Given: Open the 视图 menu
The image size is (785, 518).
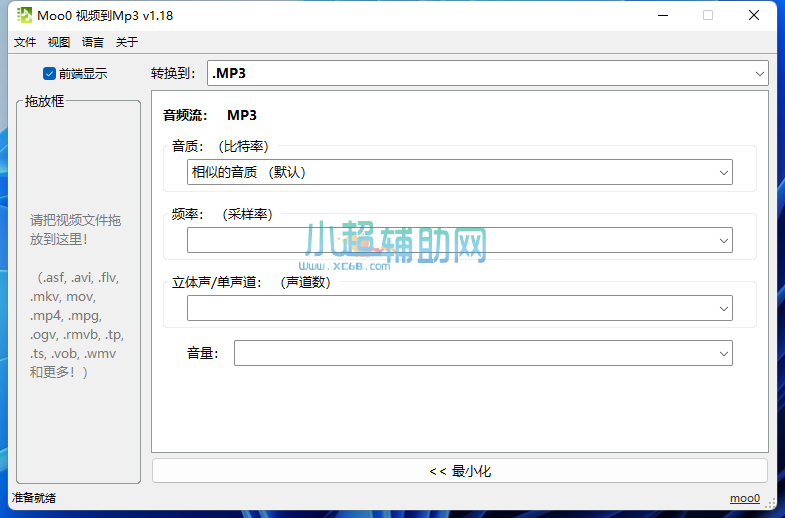Looking at the screenshot, I should click(59, 42).
